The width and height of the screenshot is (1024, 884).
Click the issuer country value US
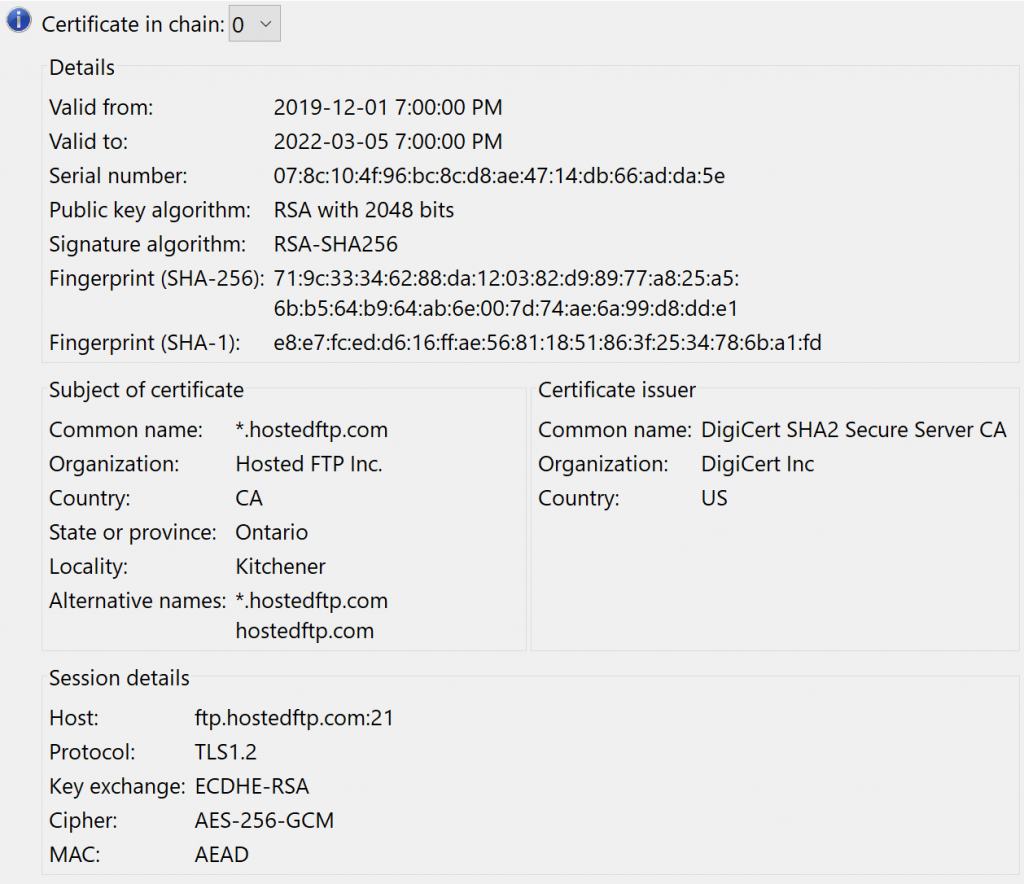pyautogui.click(x=714, y=498)
